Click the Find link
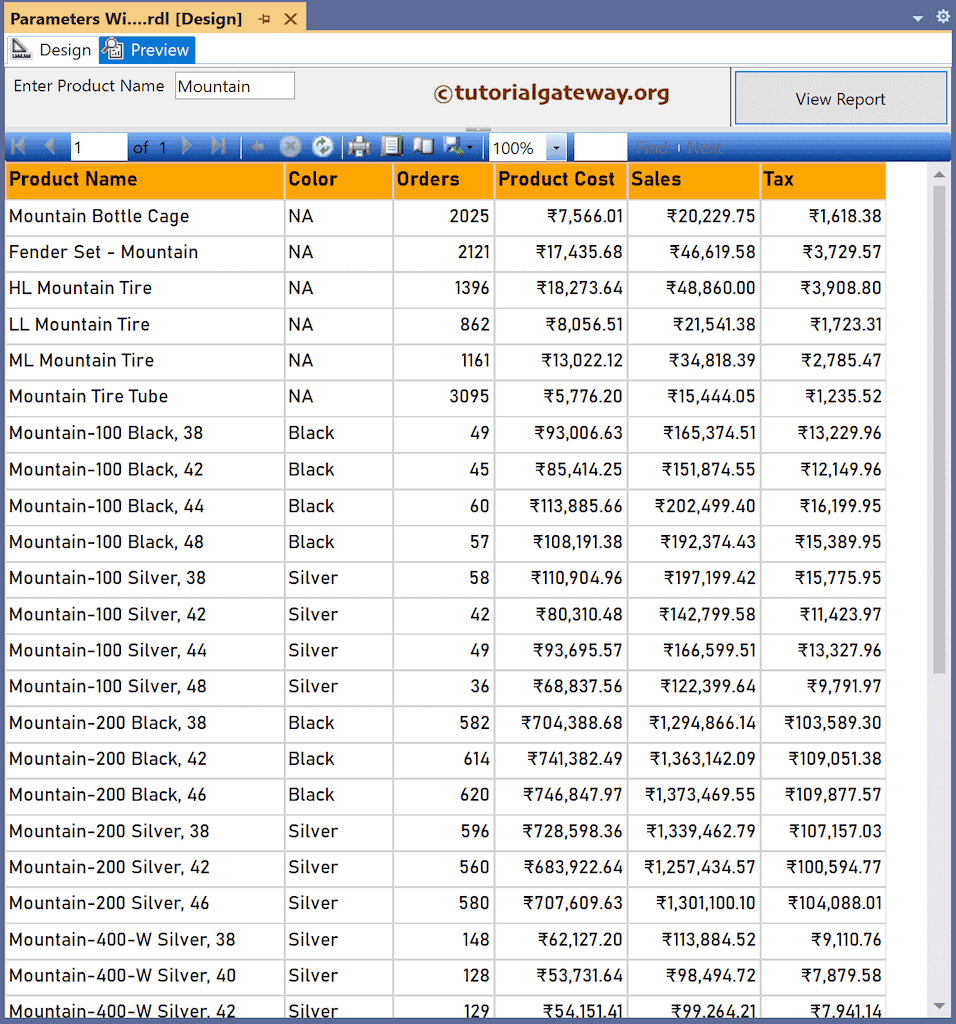The height and width of the screenshot is (1024, 956). point(655,147)
